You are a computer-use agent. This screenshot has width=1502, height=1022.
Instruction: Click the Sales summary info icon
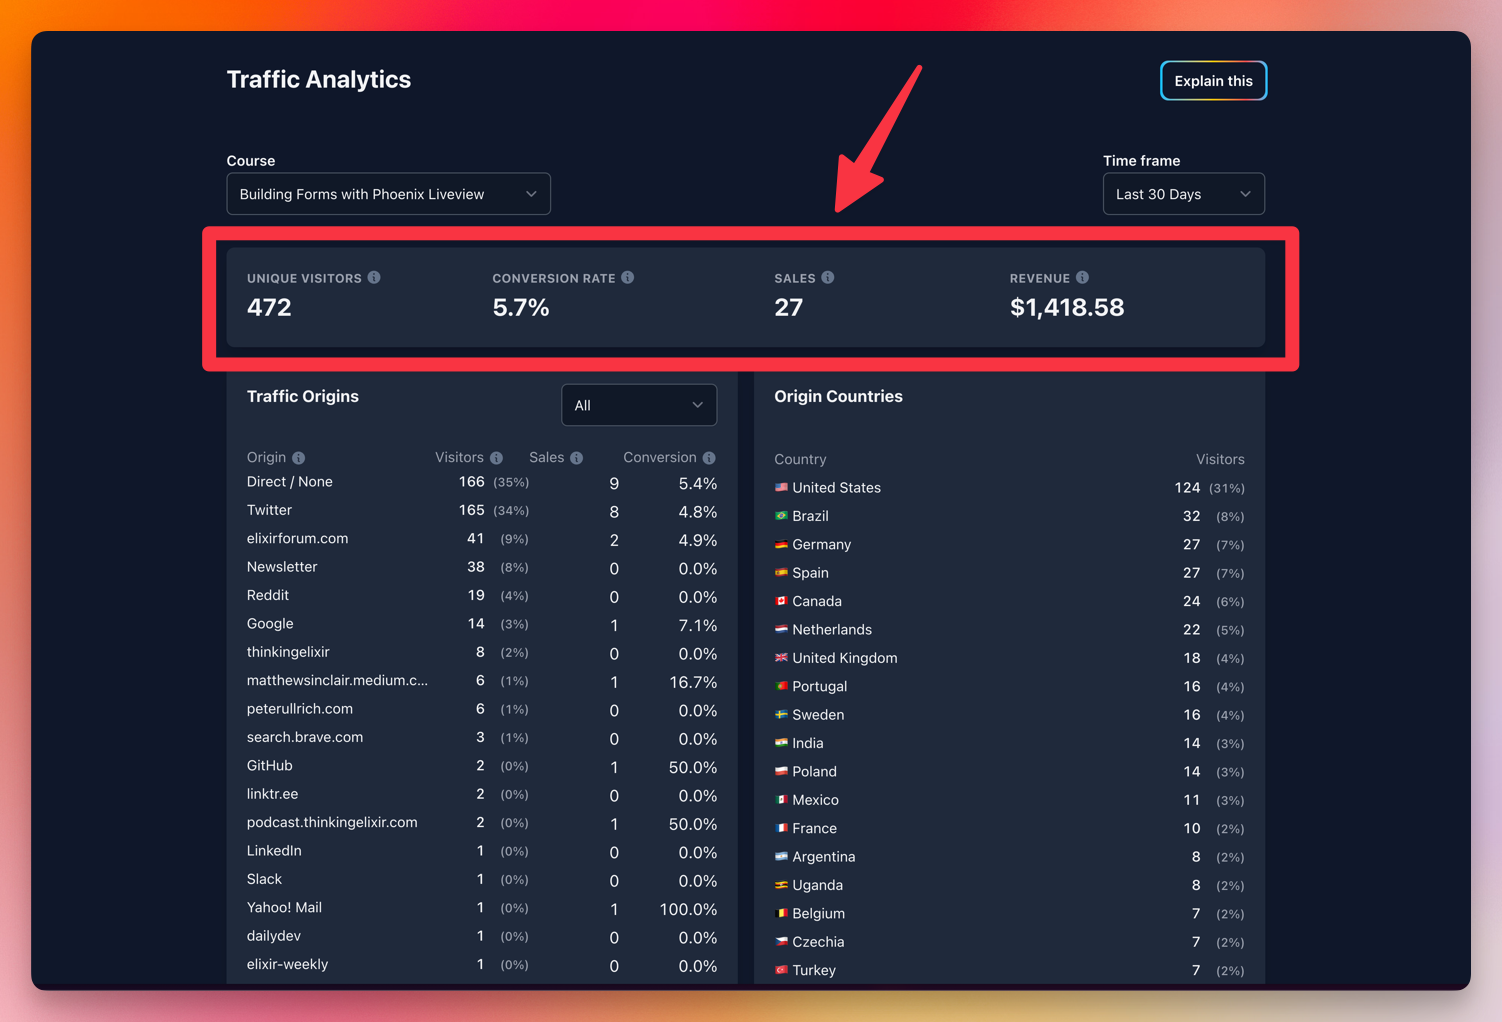(x=828, y=278)
